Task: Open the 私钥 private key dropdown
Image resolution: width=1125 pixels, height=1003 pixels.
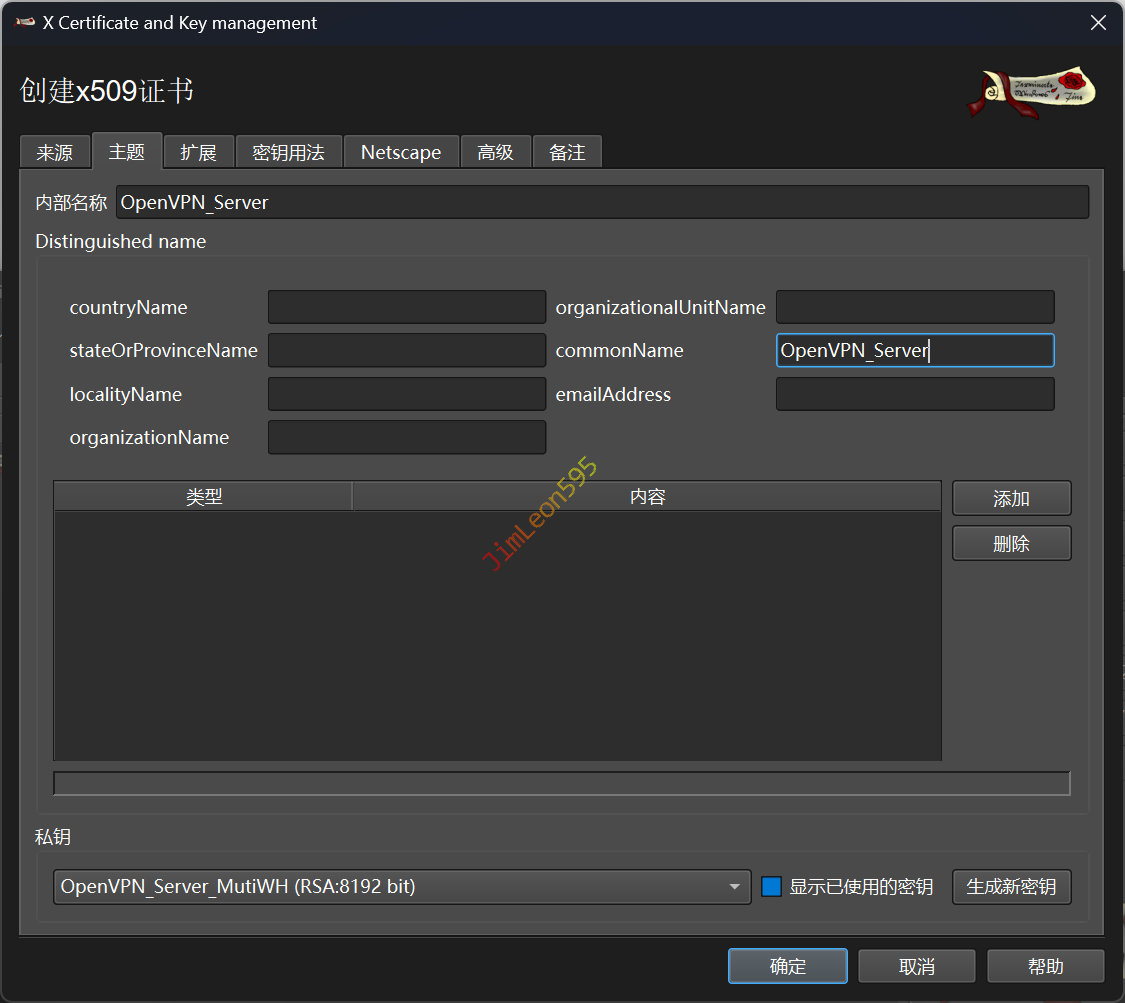Action: pyautogui.click(x=401, y=887)
